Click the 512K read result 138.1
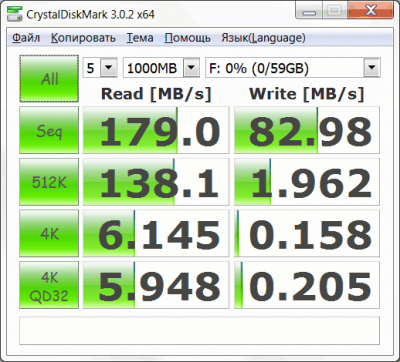Viewport: 400px width, 362px height. tap(156, 182)
